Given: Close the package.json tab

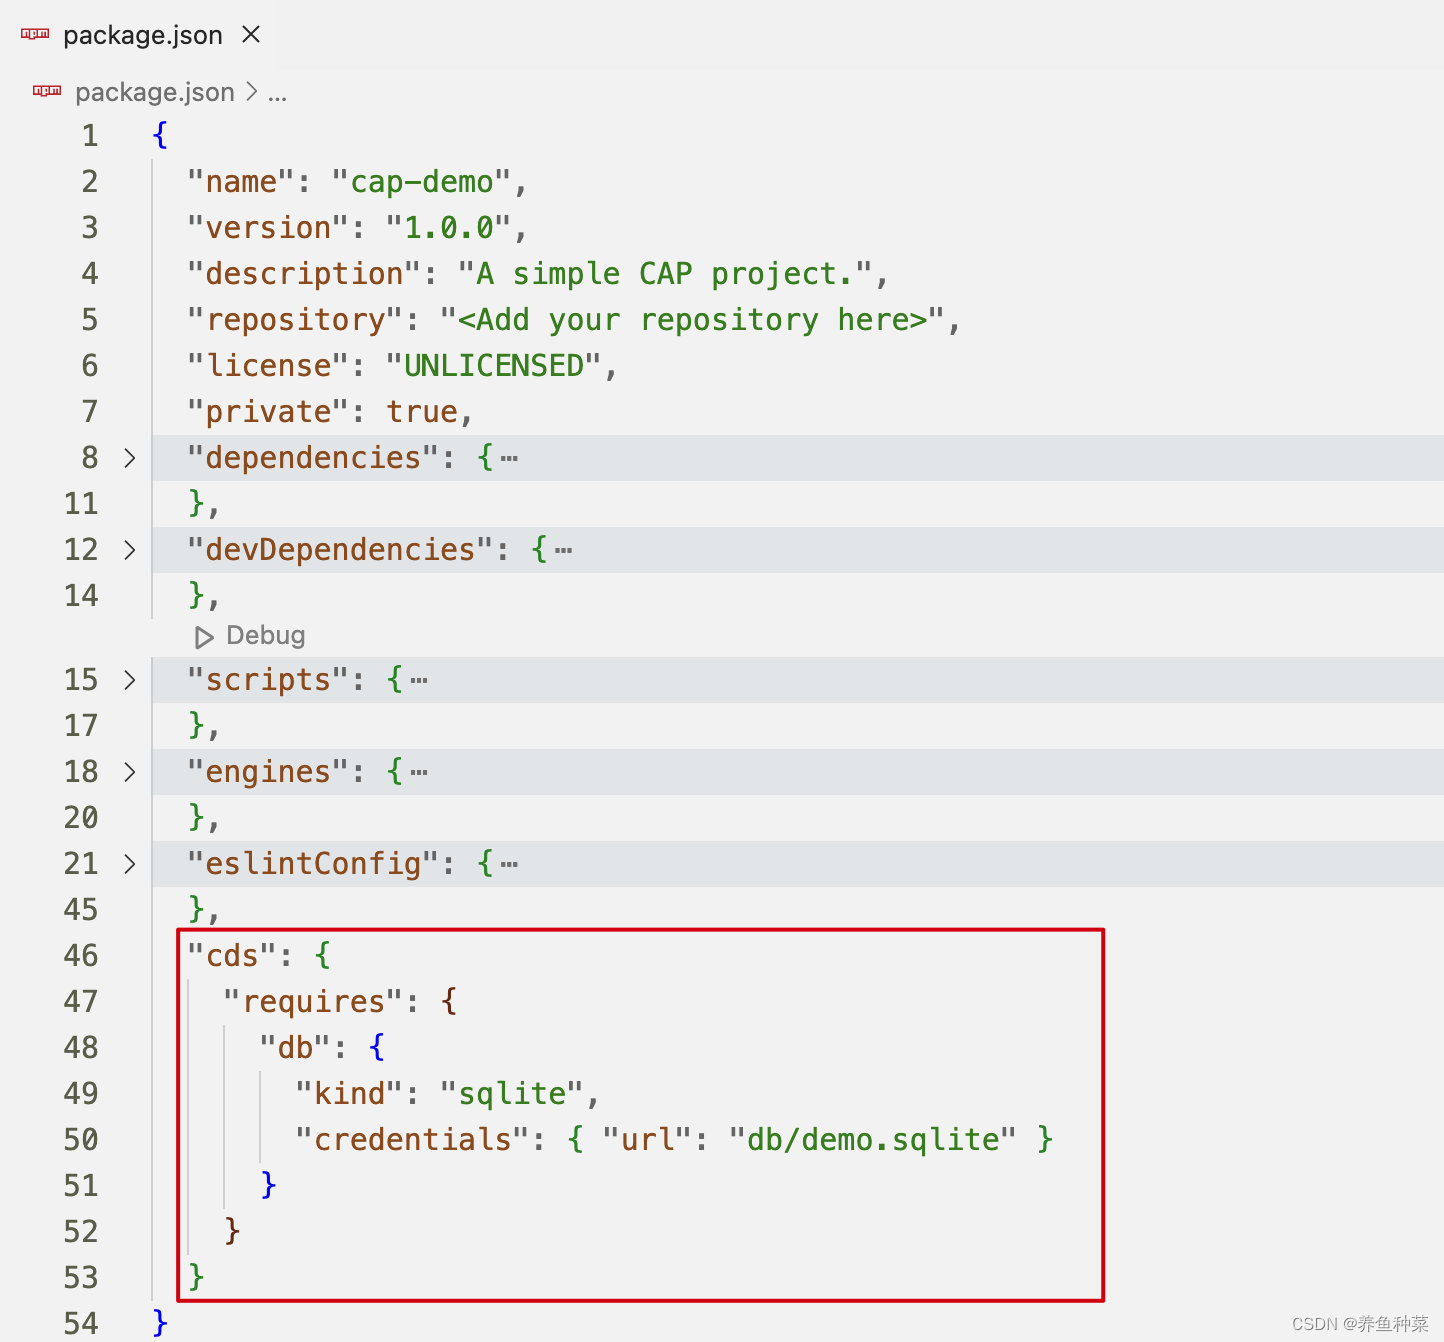Looking at the screenshot, I should point(251,35).
